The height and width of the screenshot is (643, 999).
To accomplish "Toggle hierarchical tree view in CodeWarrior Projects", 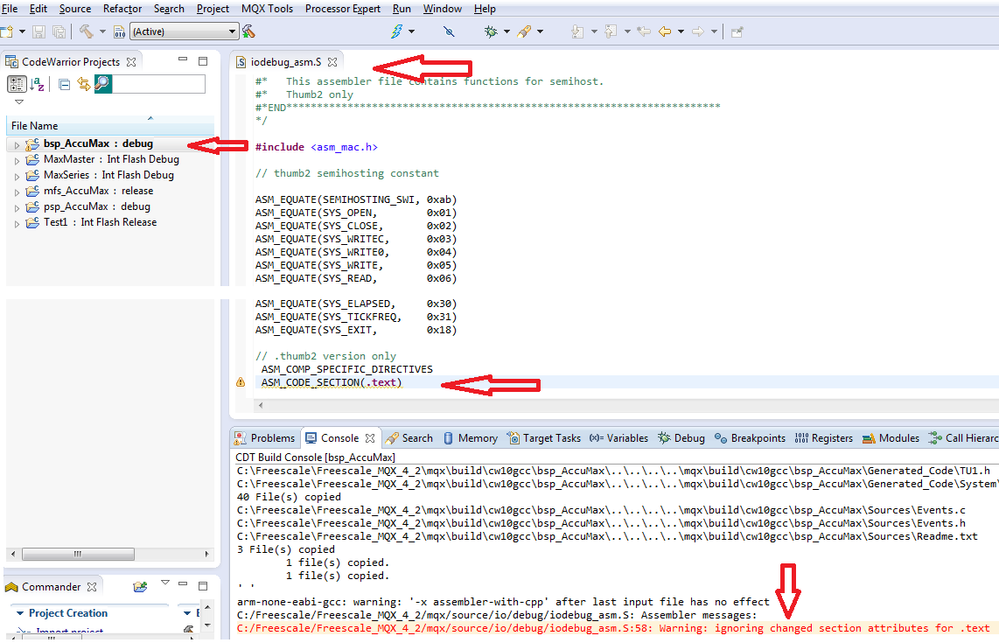I will (17, 83).
